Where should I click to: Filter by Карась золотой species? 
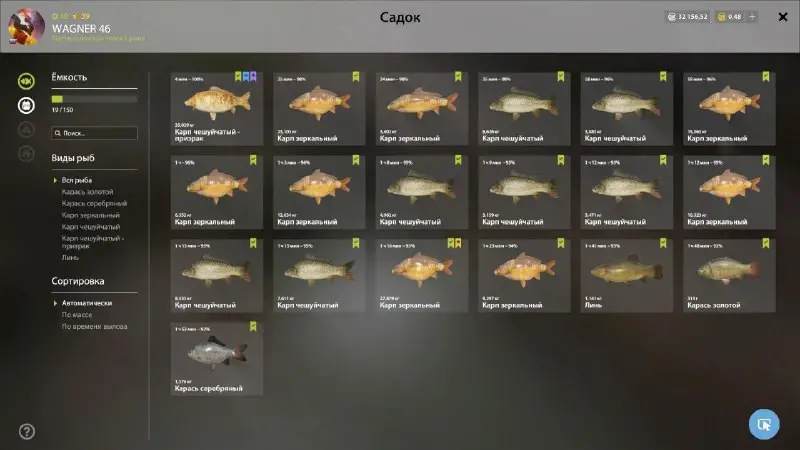click(x=87, y=192)
